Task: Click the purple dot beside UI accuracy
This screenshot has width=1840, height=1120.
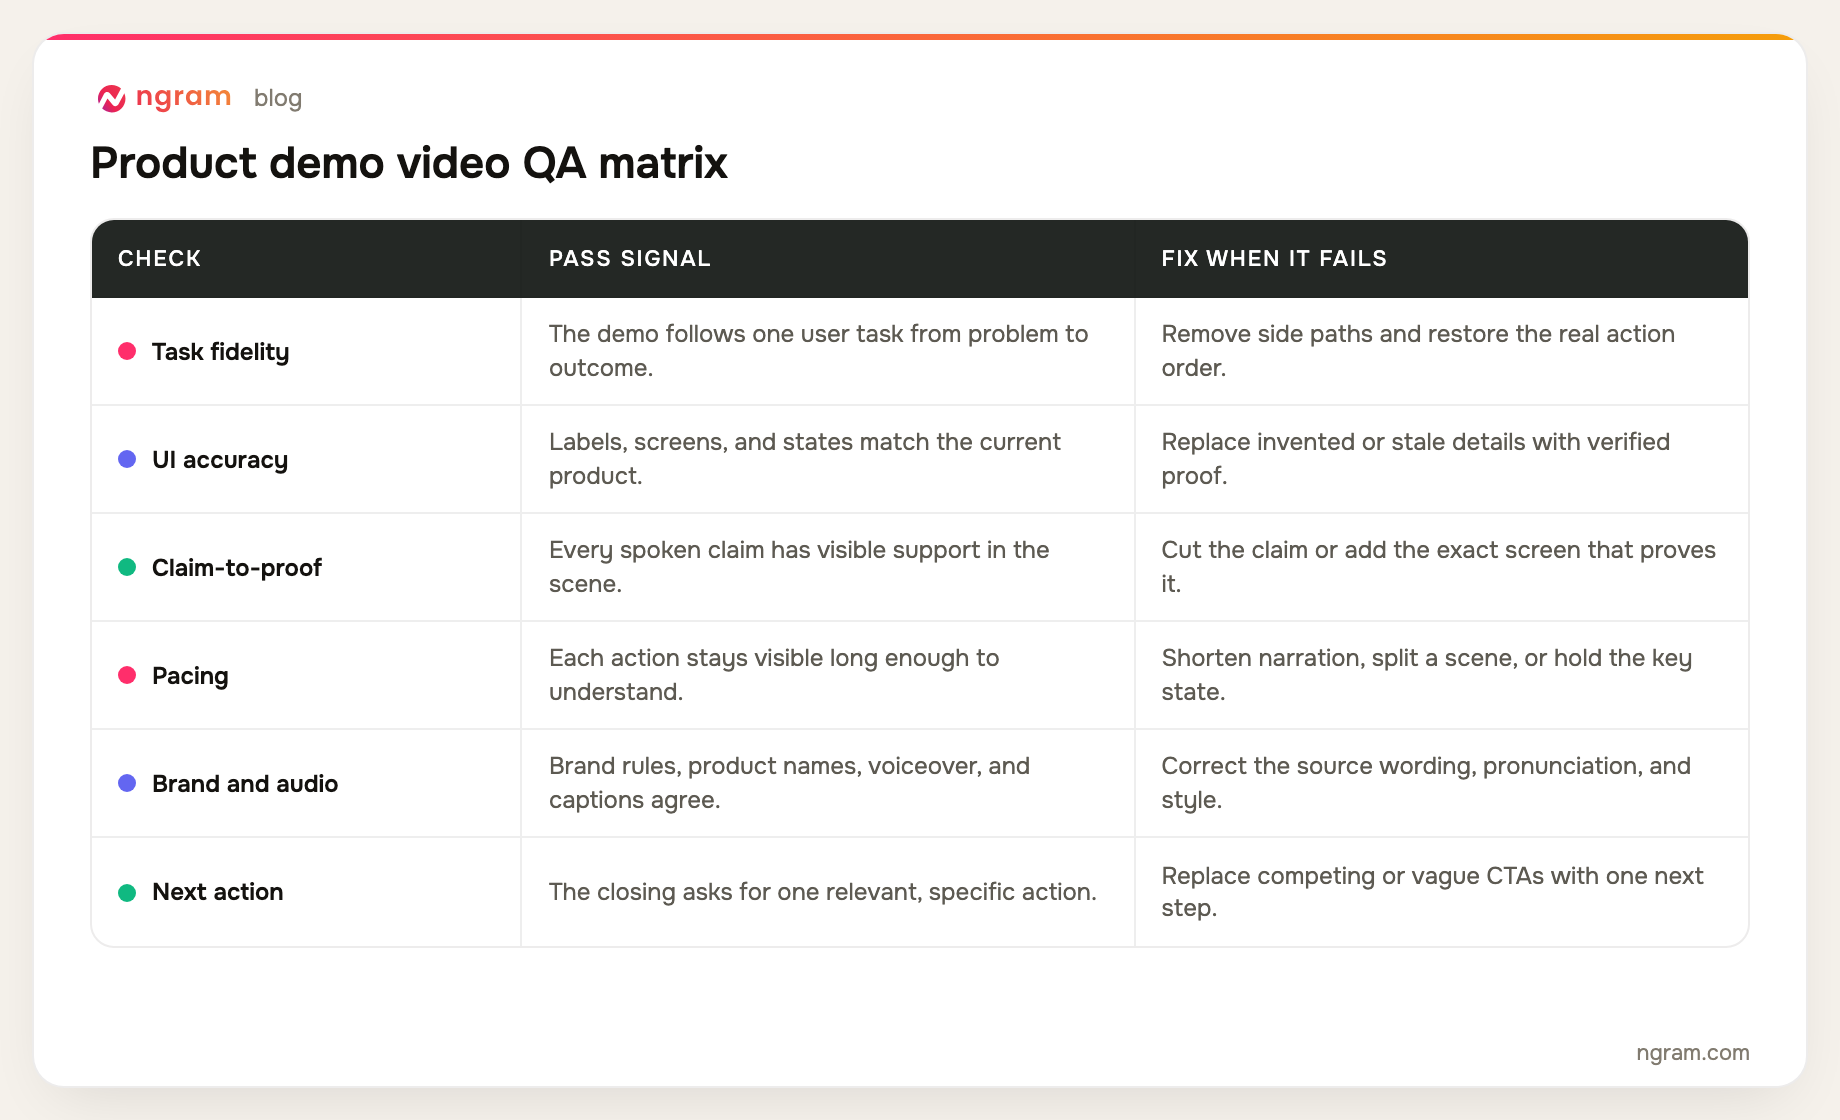Action: pos(127,459)
